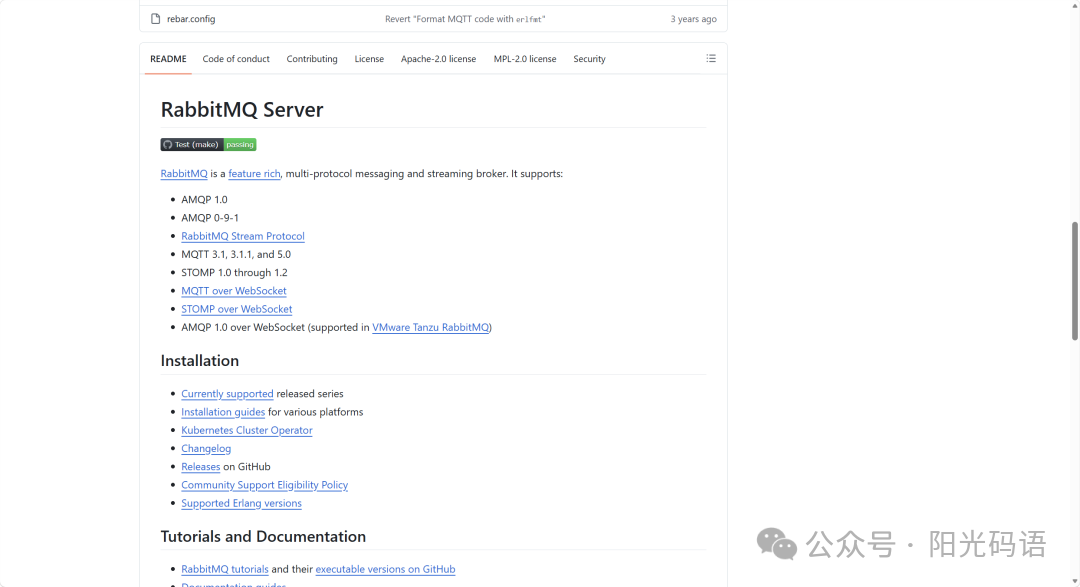Click the 3 years ago timestamp
The width and height of the screenshot is (1080, 587).
pyautogui.click(x=694, y=19)
